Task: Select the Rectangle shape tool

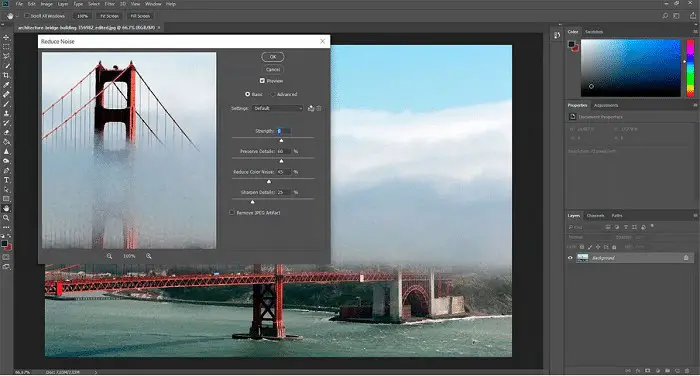Action: (6, 199)
